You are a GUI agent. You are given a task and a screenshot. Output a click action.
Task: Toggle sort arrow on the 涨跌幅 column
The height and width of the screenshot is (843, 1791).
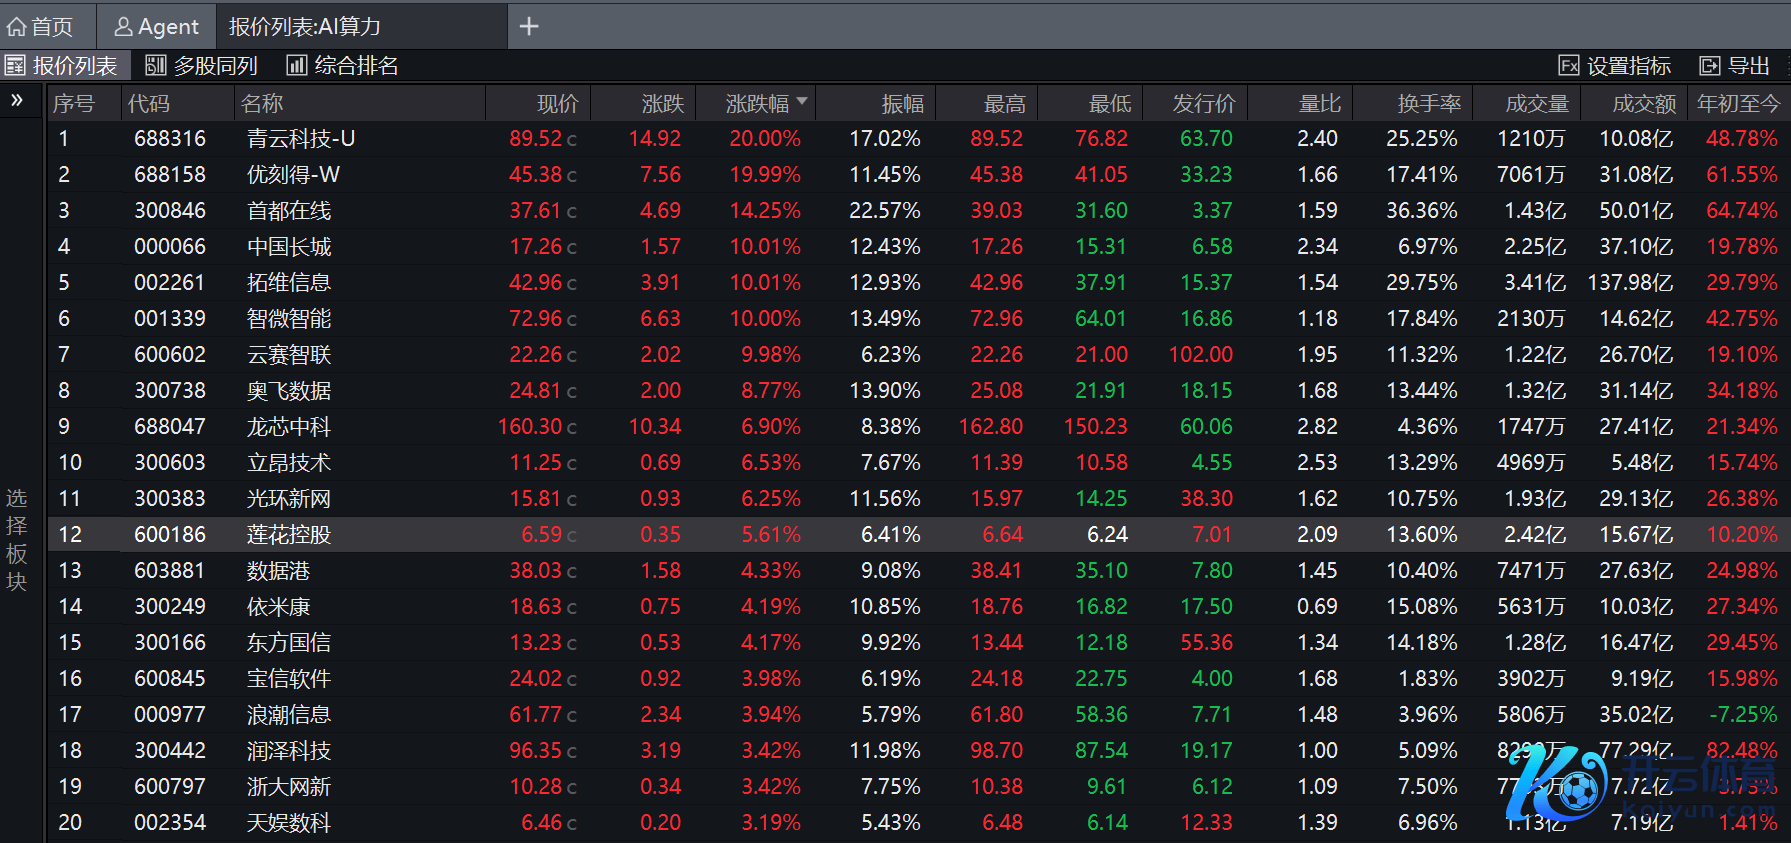click(802, 103)
